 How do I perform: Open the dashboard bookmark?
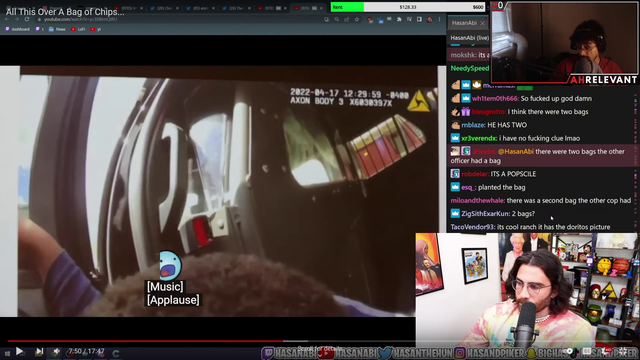[x=17, y=29]
